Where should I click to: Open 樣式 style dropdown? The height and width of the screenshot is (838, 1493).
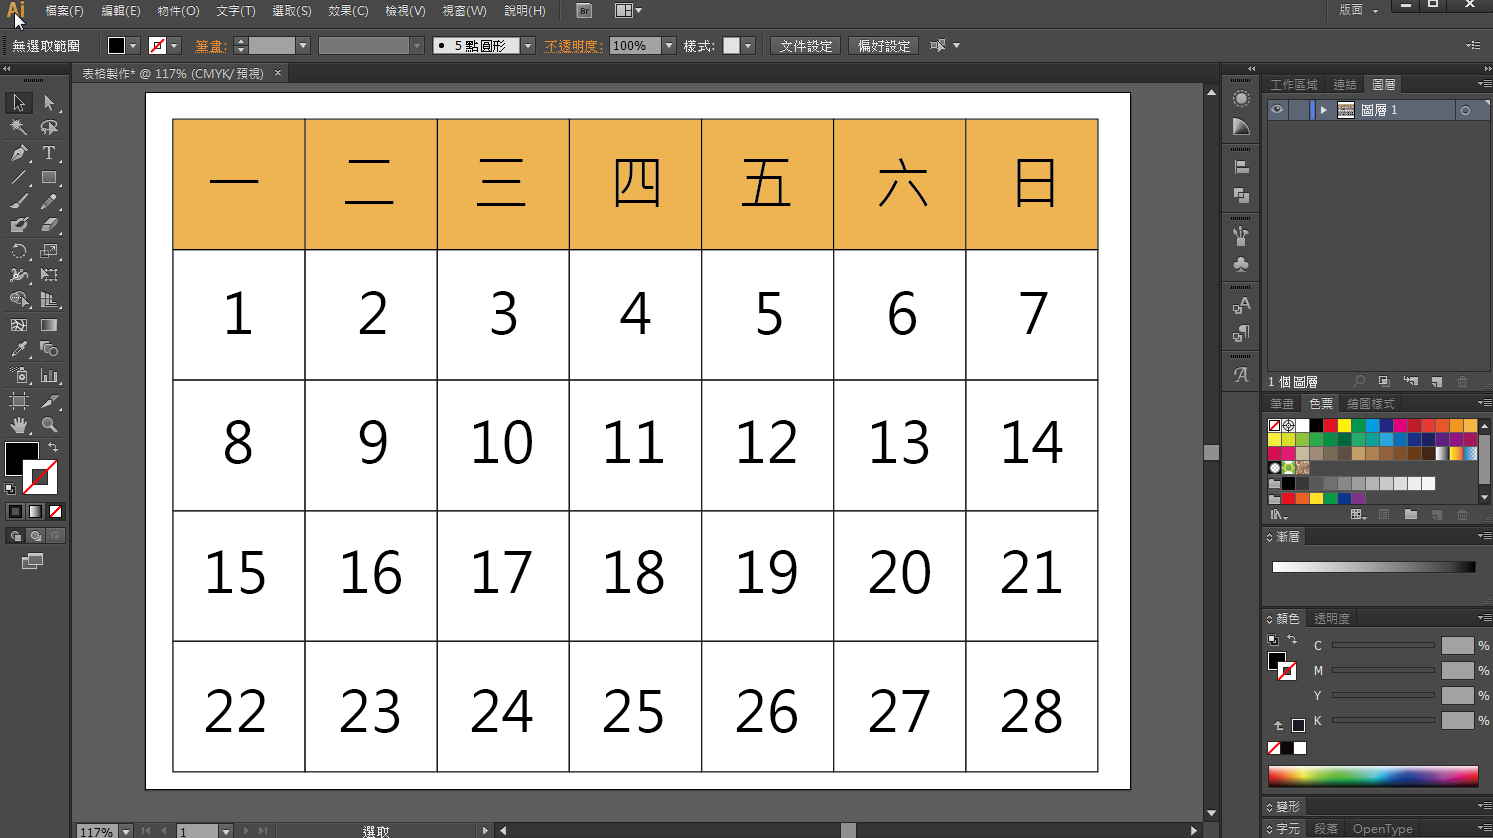click(x=748, y=46)
